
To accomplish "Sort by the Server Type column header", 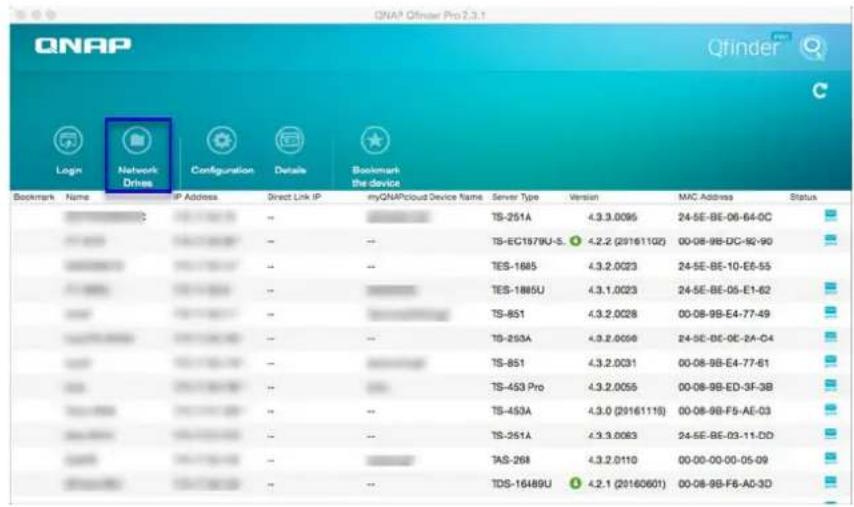I will coord(515,197).
